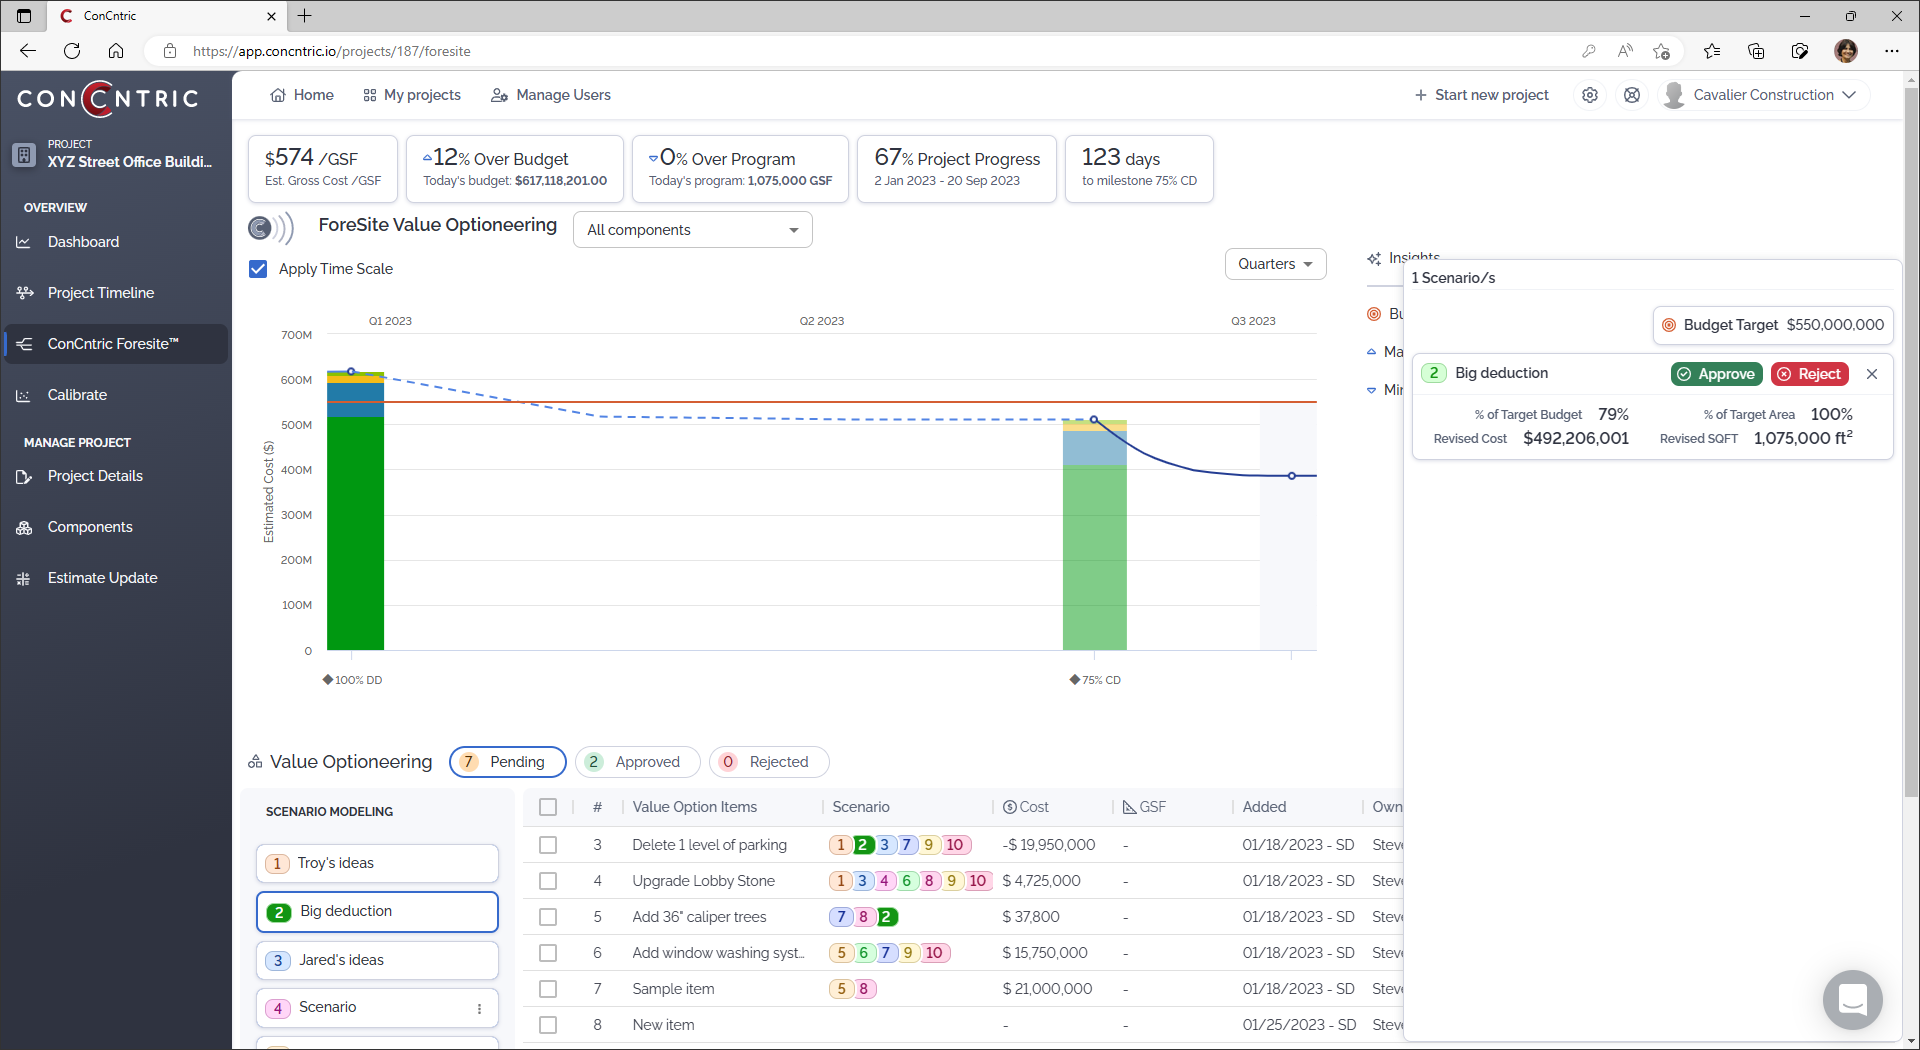Toggle the select-all checkbox in table header

(548, 807)
